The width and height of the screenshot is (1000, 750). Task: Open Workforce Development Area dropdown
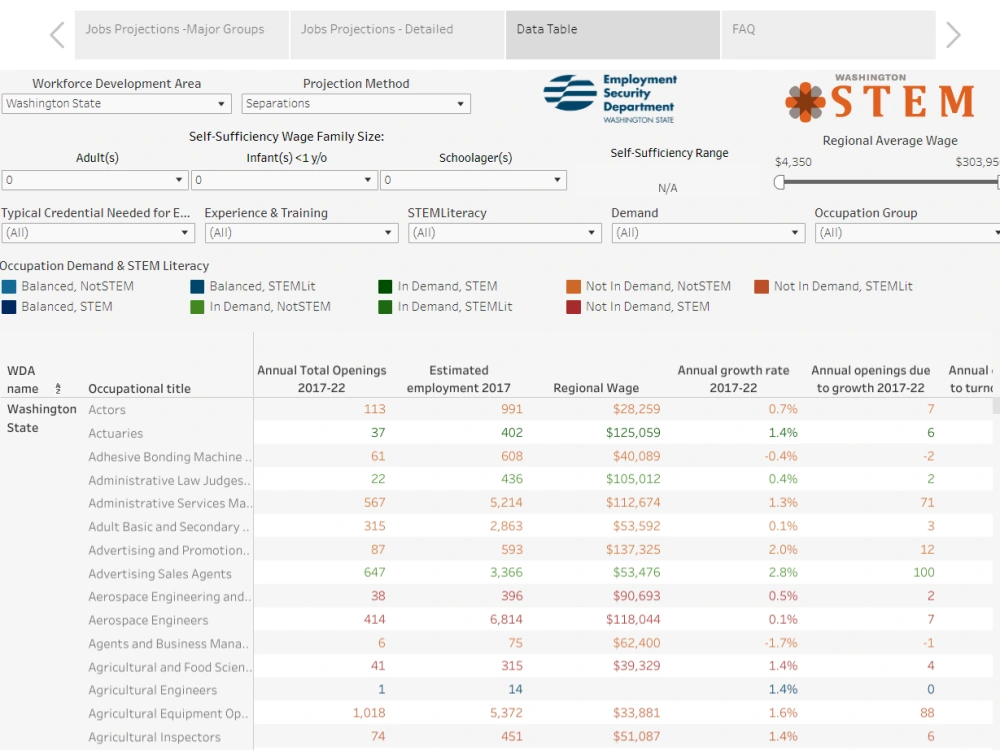(115, 103)
